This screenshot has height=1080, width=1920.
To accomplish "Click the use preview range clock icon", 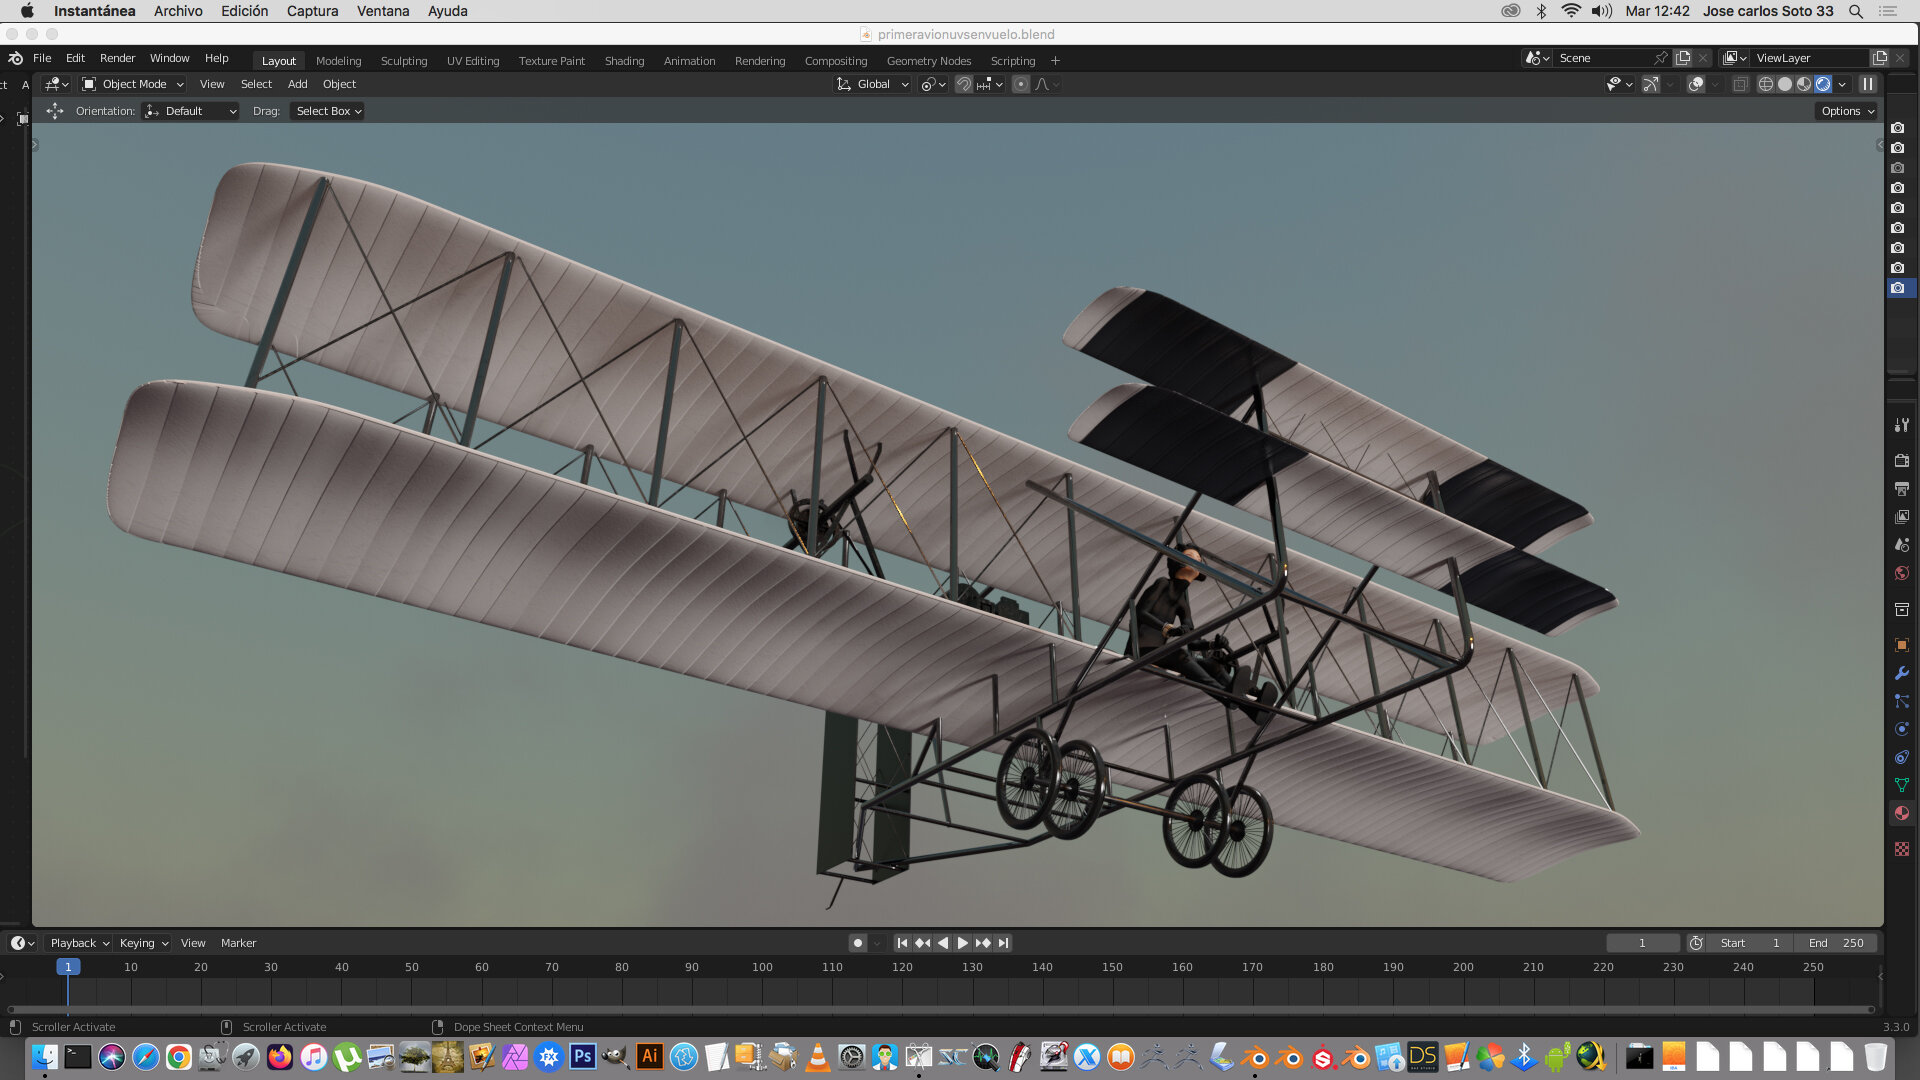I will click(x=1696, y=943).
